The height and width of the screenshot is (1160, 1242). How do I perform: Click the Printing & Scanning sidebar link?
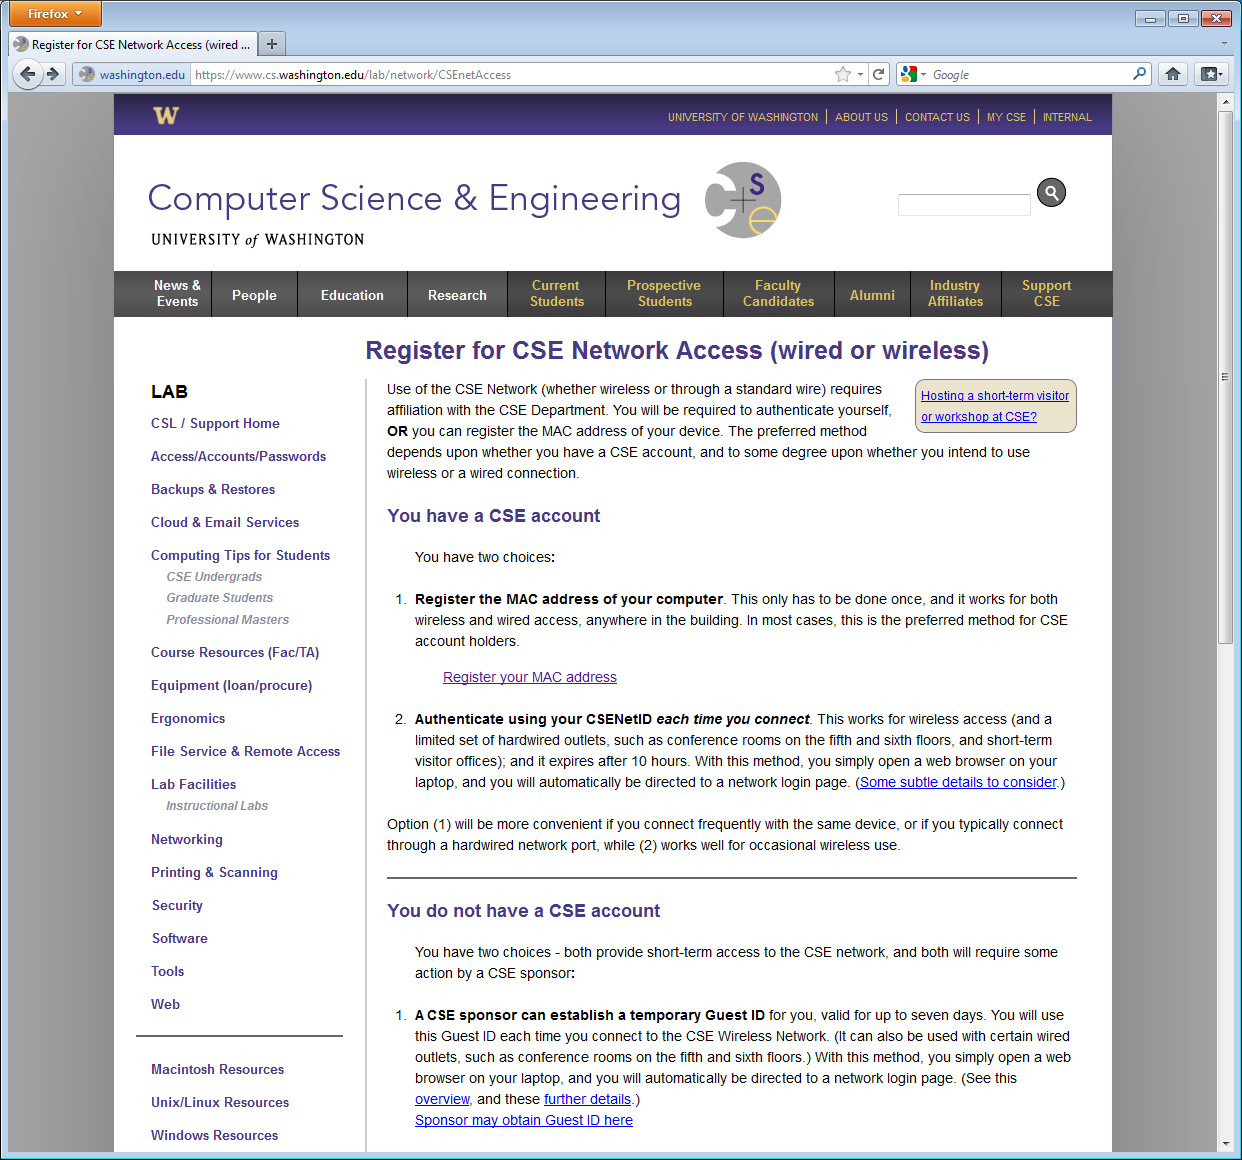tap(214, 872)
